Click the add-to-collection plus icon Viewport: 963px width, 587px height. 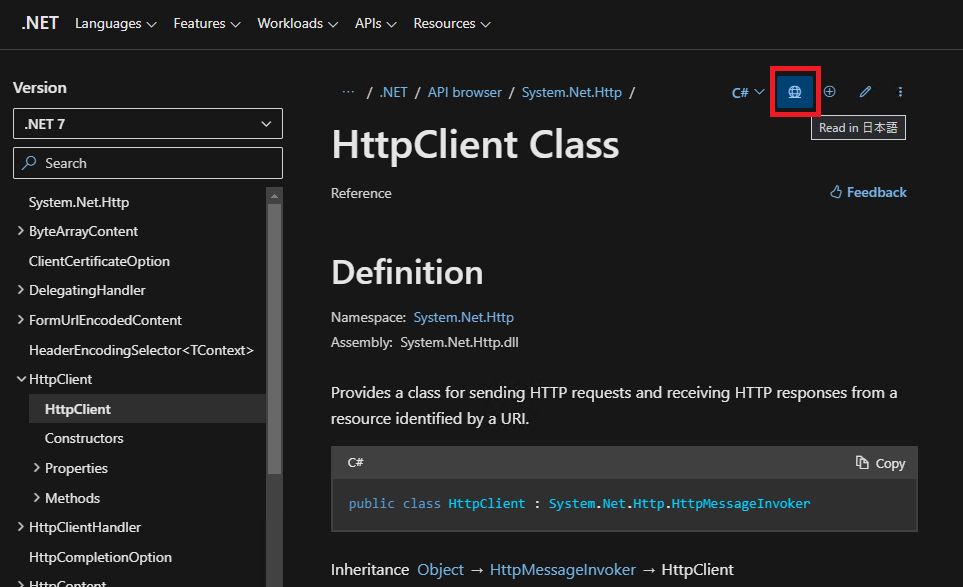[x=830, y=91]
